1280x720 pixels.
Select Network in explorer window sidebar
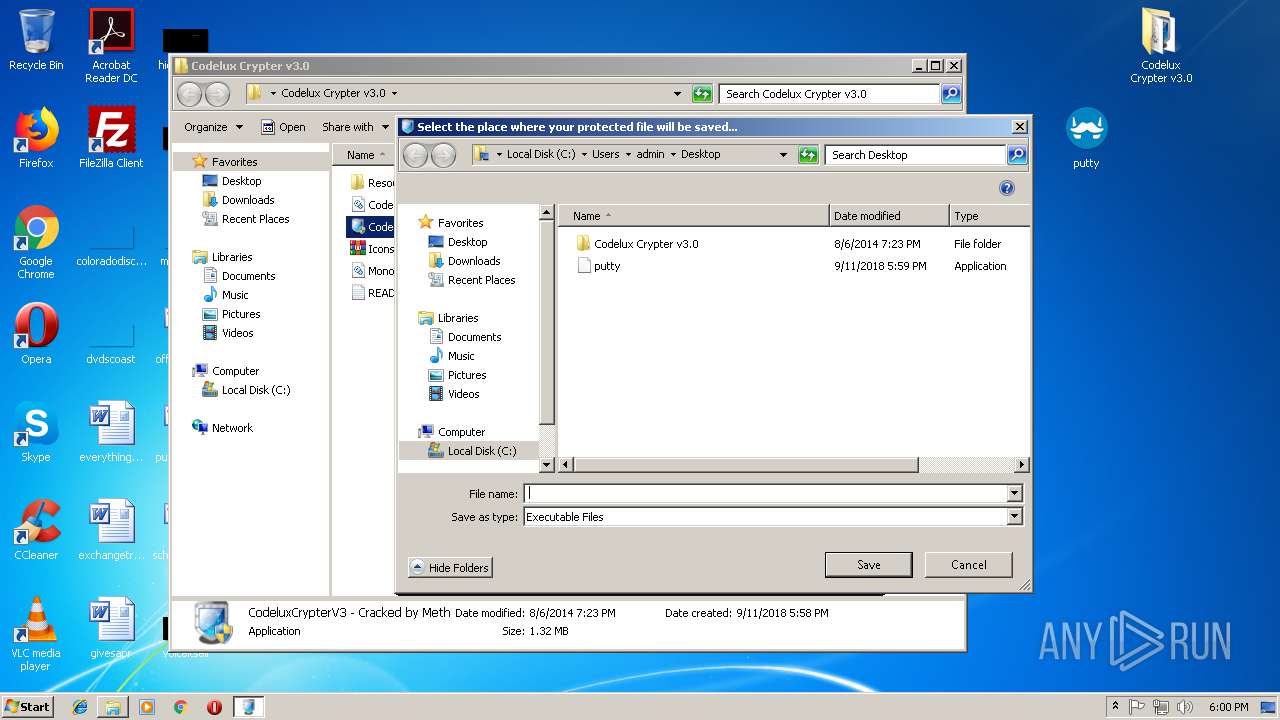pos(232,428)
